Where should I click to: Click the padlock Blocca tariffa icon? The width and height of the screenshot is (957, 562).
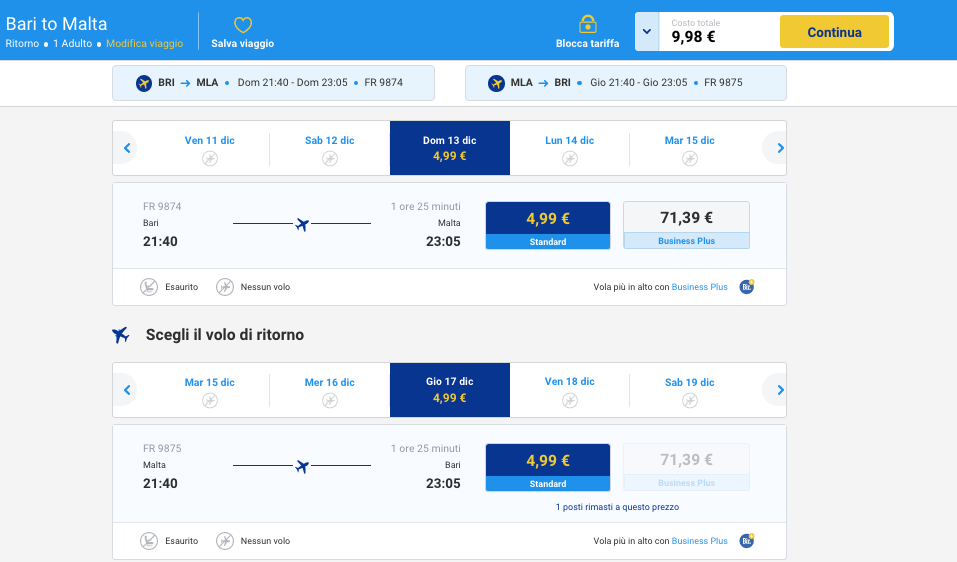pyautogui.click(x=587, y=24)
